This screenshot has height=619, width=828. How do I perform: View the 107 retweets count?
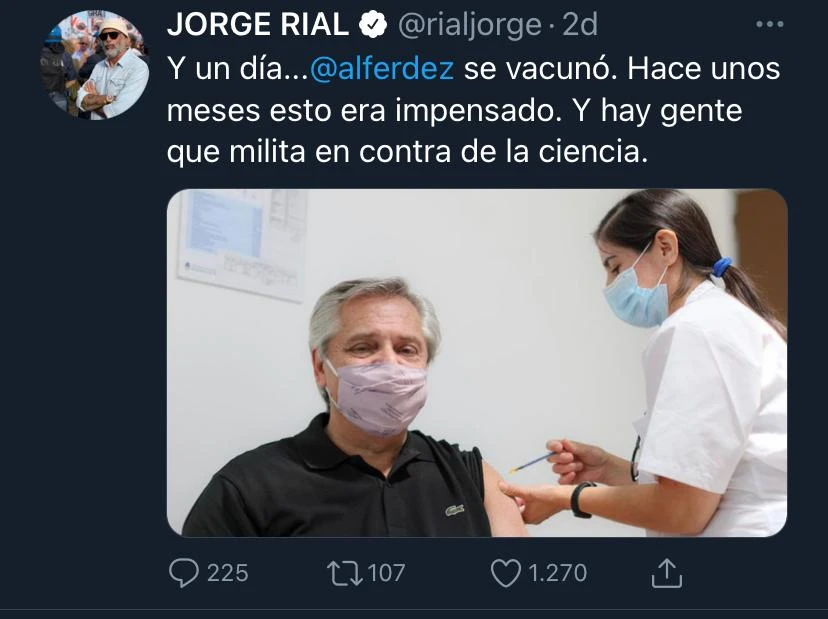(386, 574)
